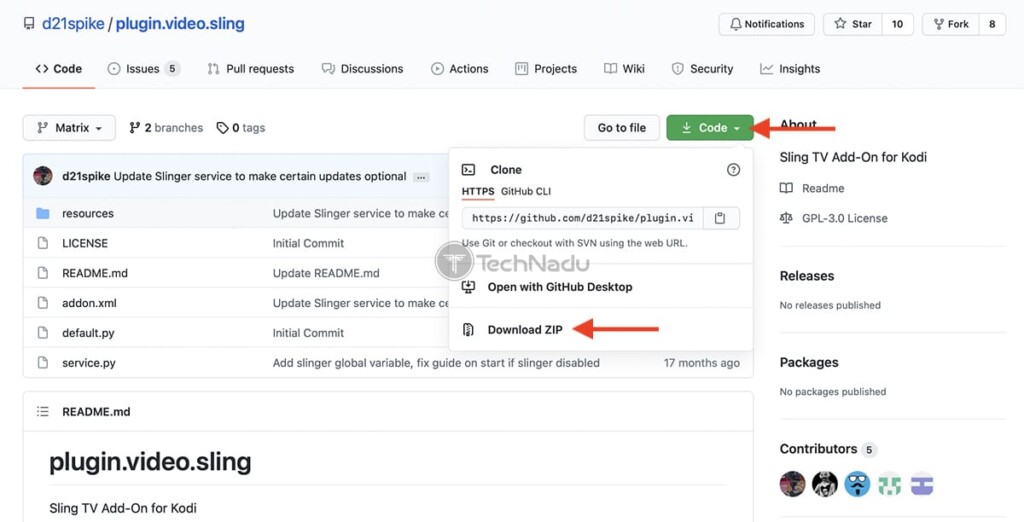
Task: Open third contributor avatar with glasses
Action: [857, 484]
